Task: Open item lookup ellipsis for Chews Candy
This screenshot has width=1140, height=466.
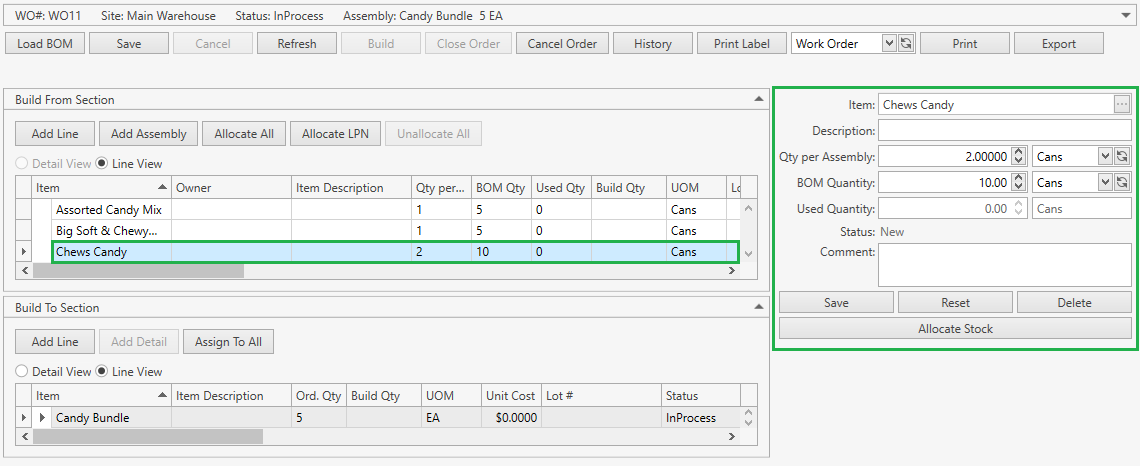Action: click(1122, 105)
